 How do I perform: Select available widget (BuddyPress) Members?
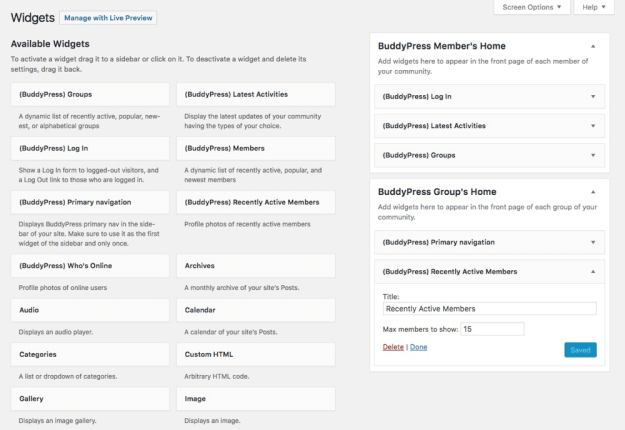pyautogui.click(x=256, y=148)
